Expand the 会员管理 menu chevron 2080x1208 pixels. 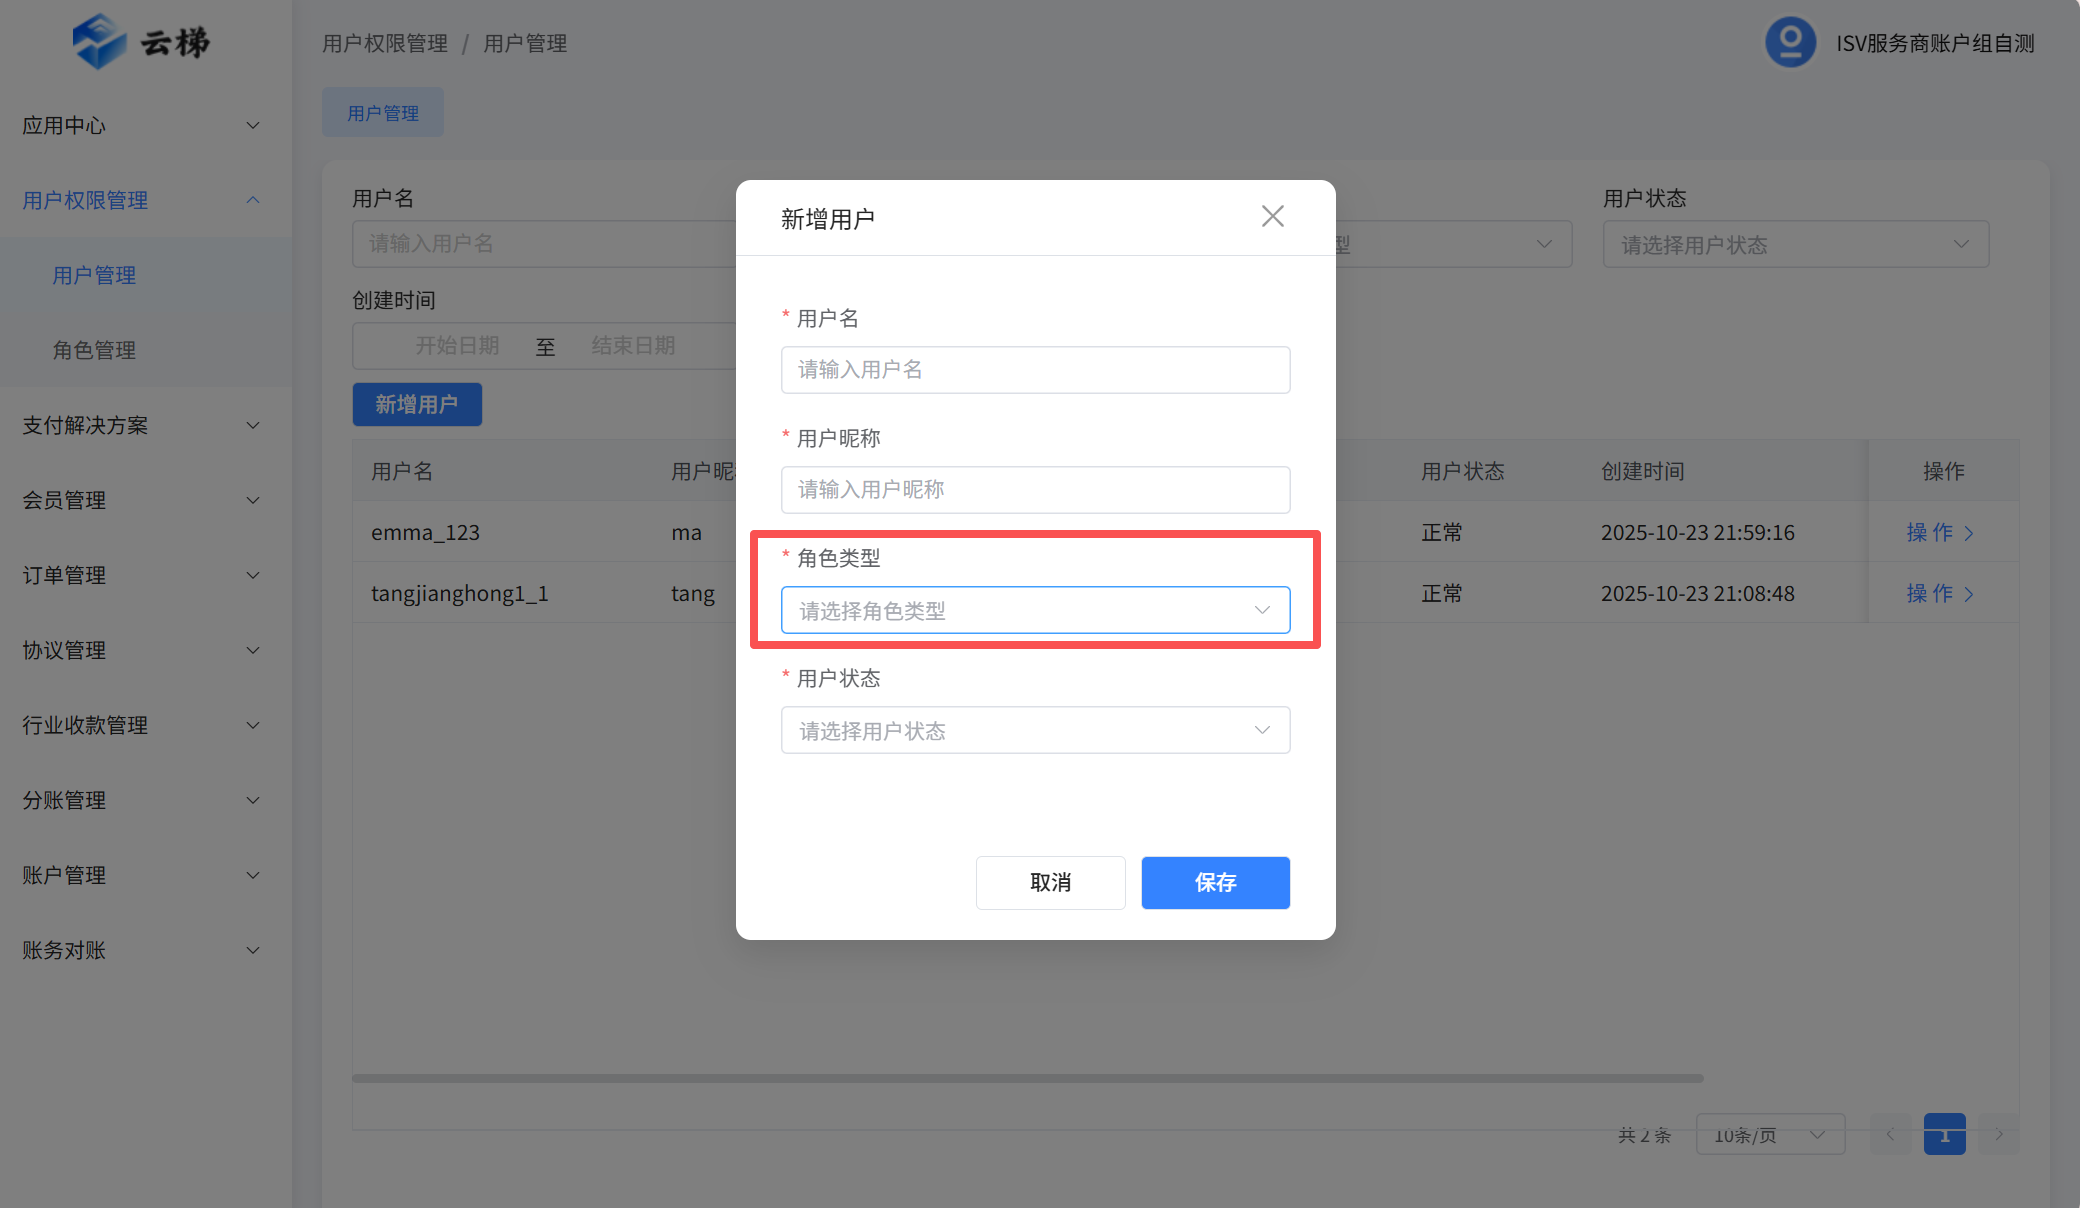[x=253, y=500]
